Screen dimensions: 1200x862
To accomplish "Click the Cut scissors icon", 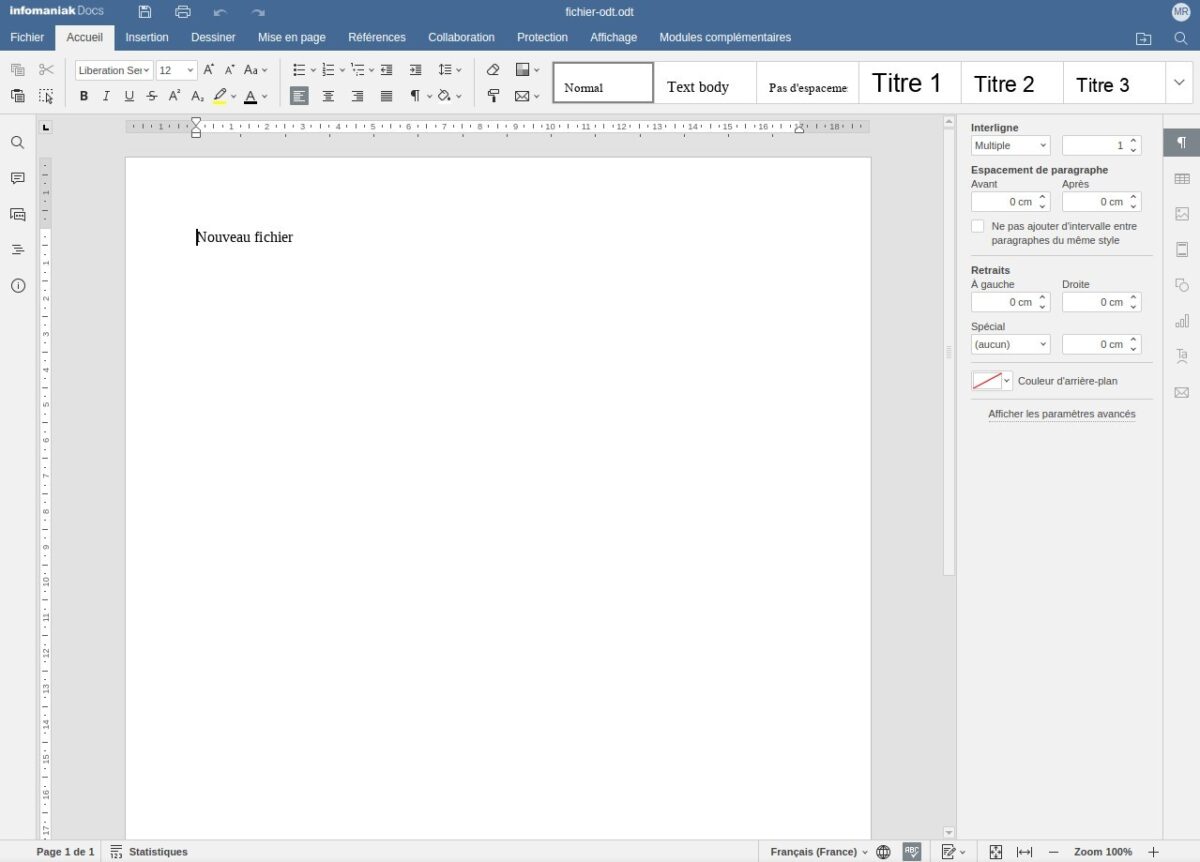I will pos(46,70).
